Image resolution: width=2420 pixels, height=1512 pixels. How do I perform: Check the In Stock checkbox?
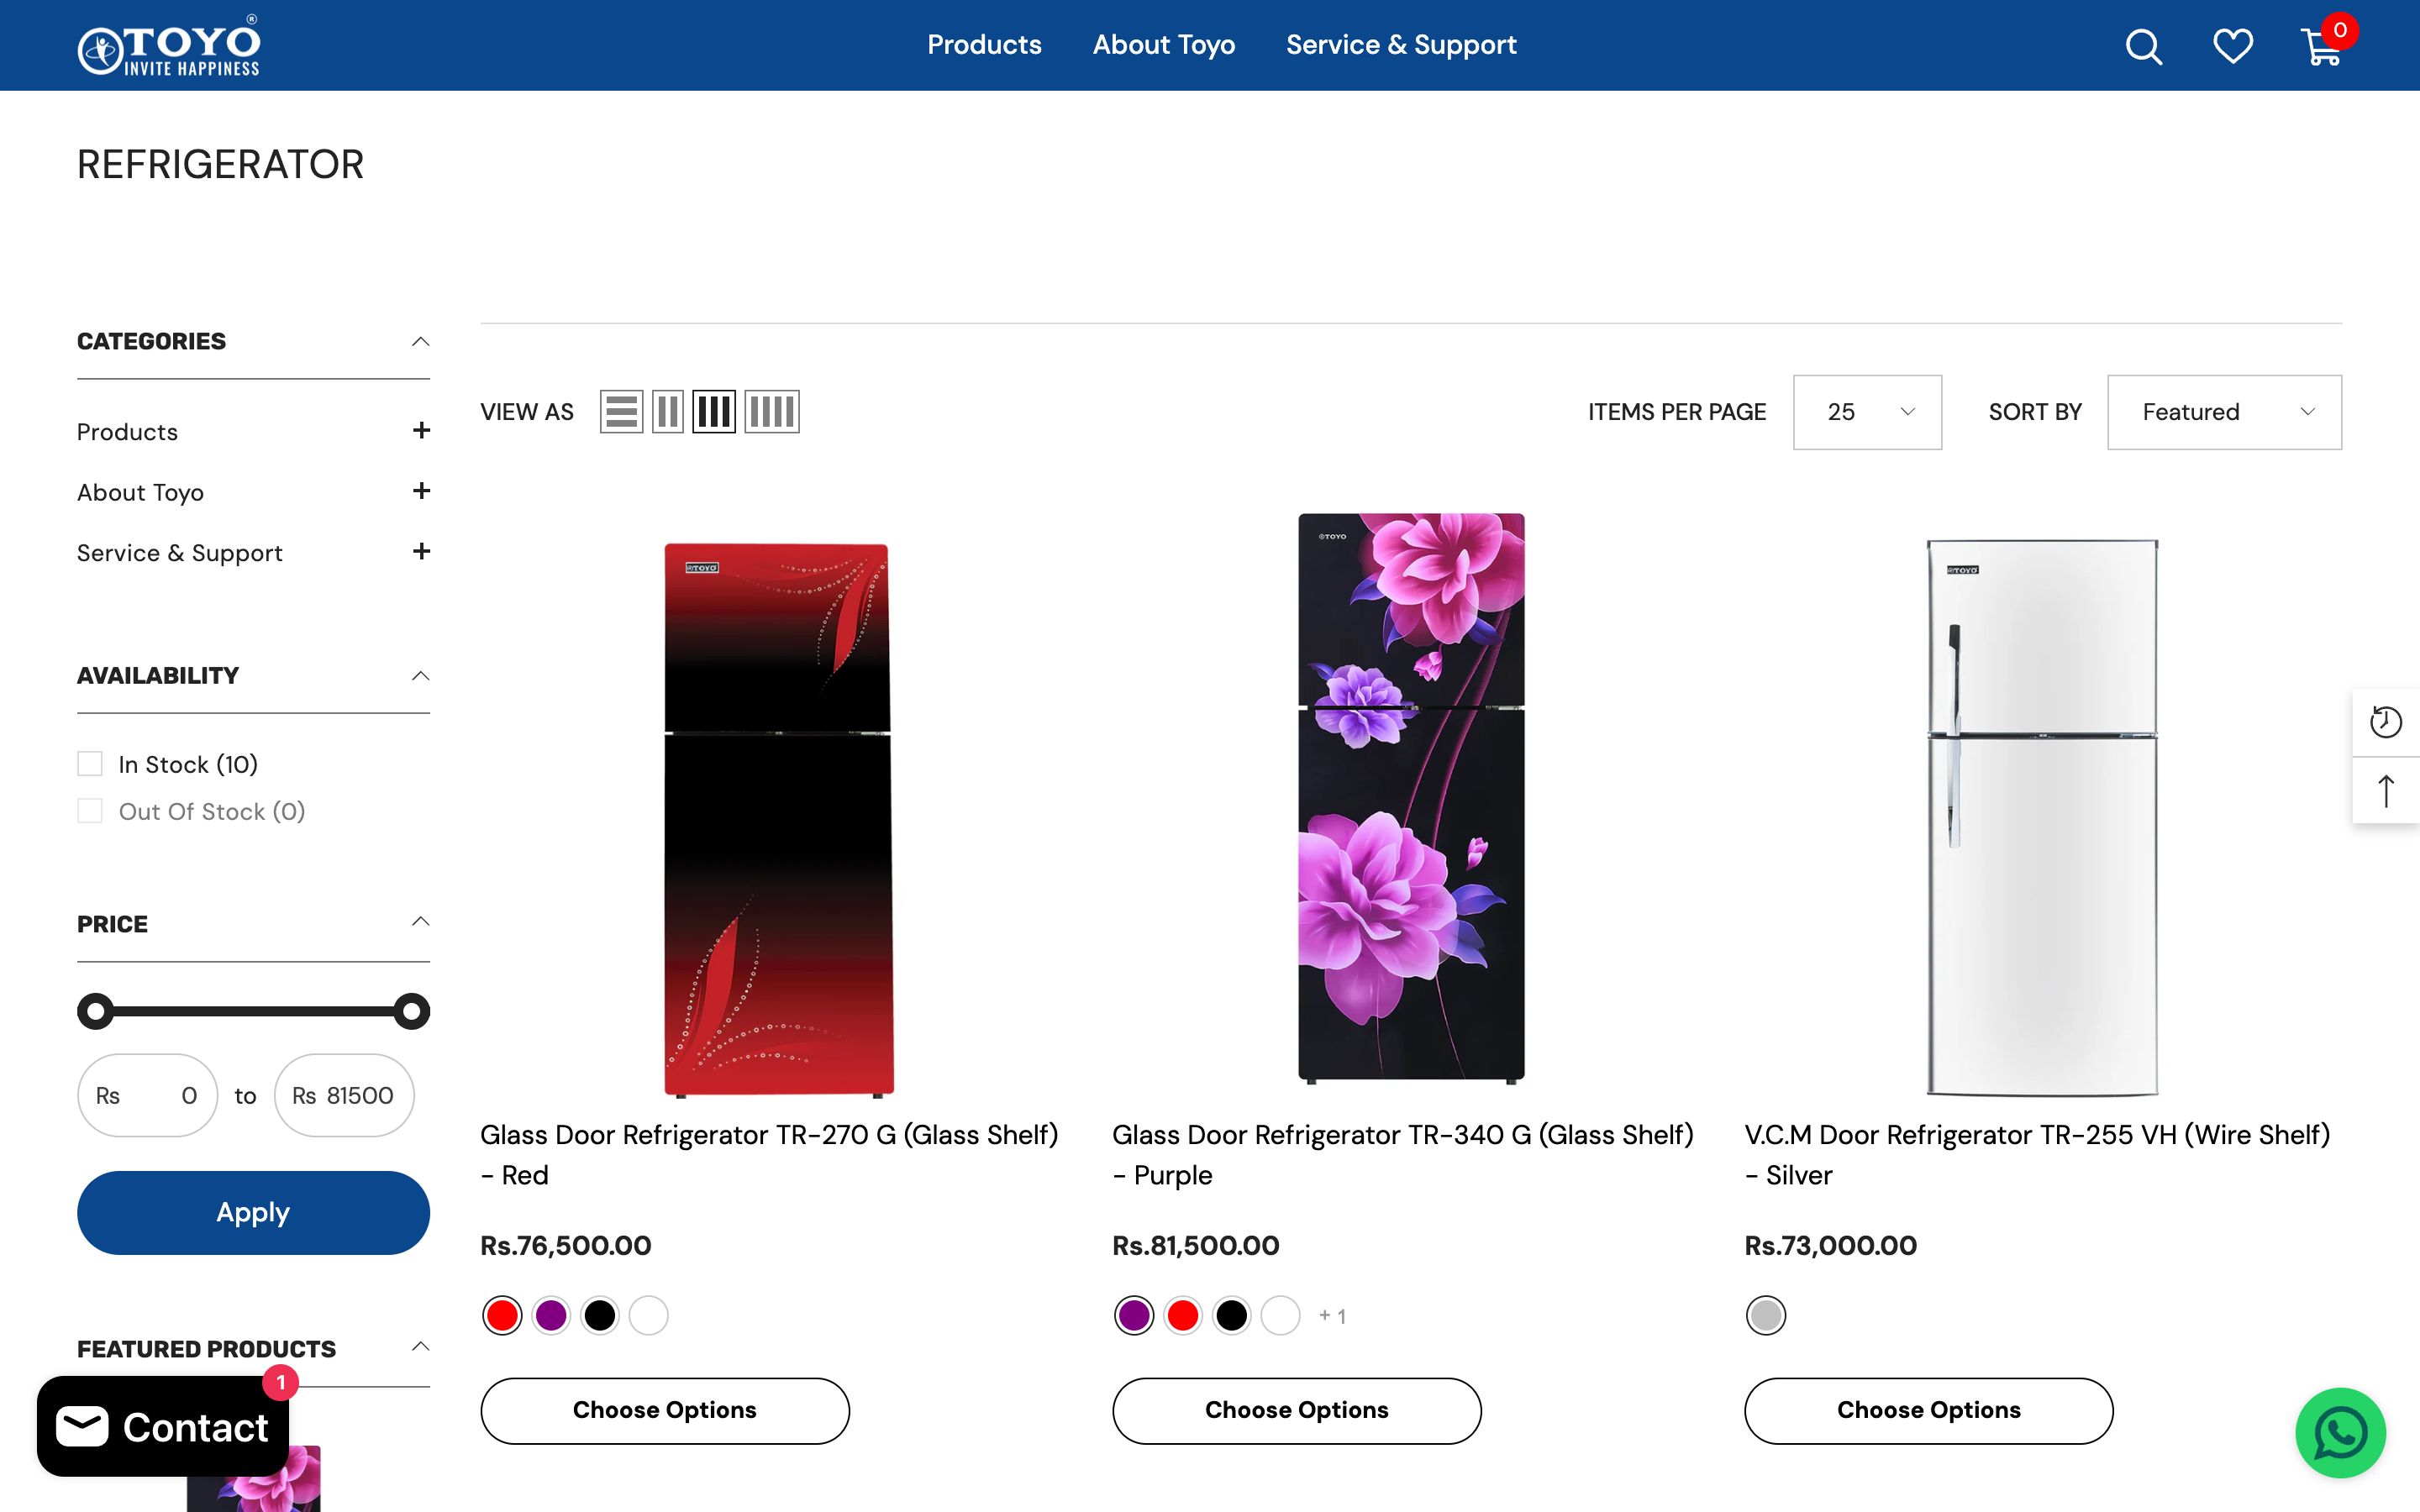point(90,764)
